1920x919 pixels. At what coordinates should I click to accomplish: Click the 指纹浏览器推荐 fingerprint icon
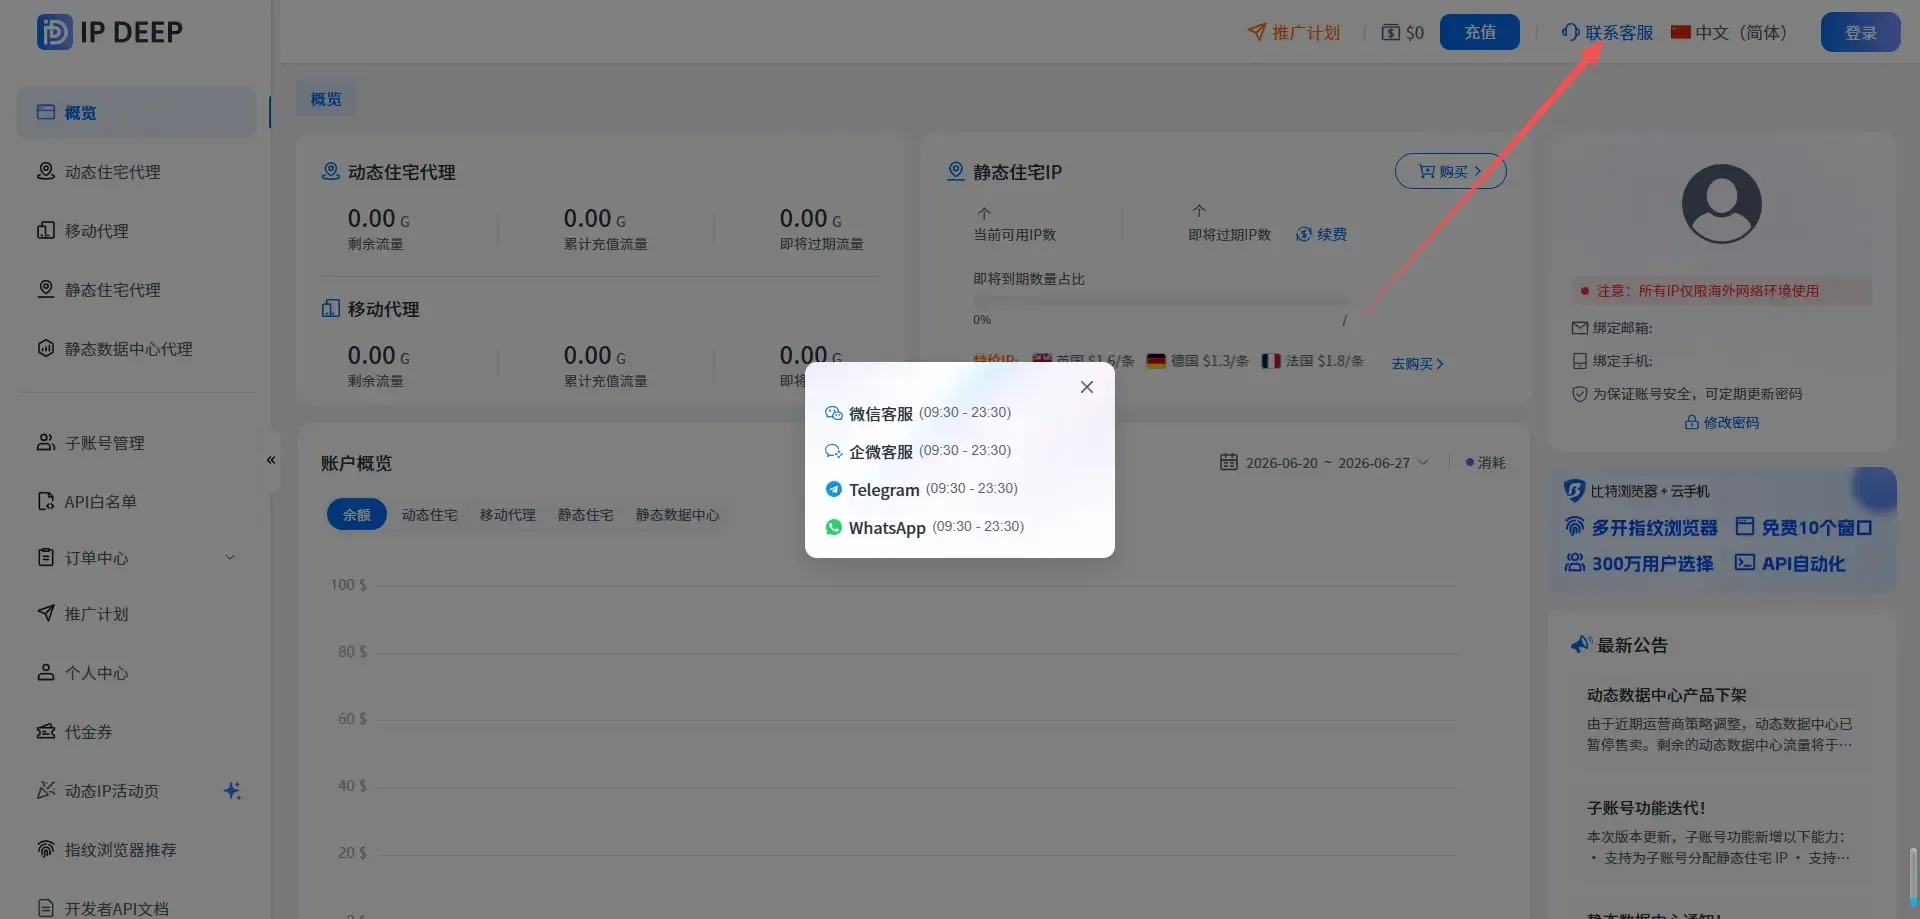pos(45,849)
